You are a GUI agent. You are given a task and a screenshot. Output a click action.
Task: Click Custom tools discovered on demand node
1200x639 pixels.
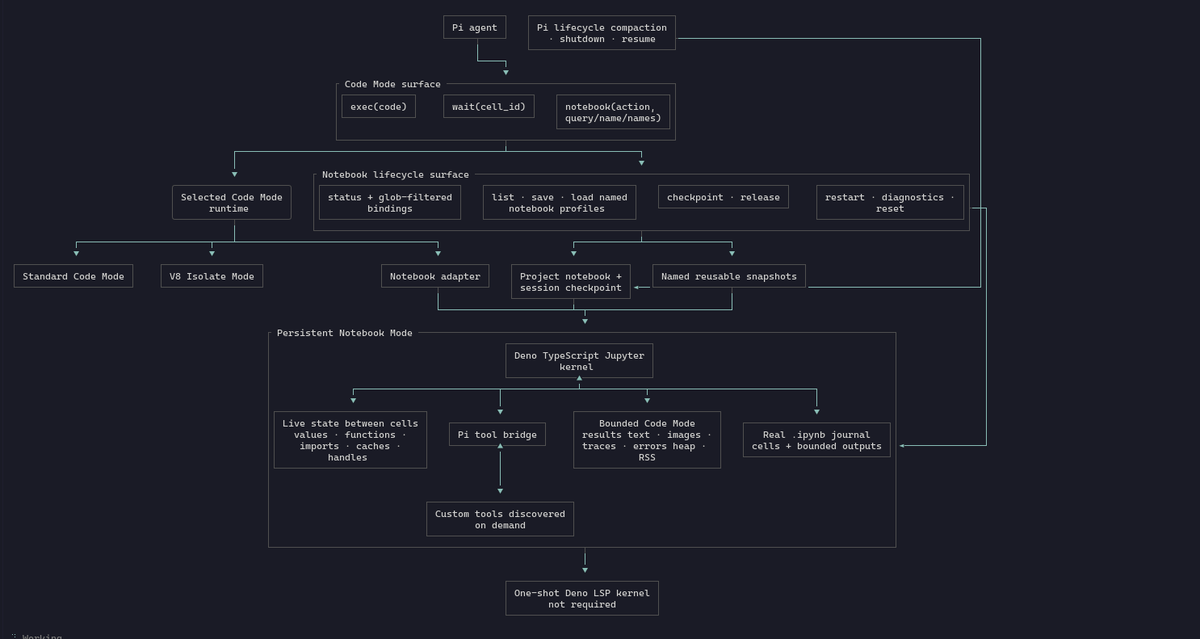500,519
